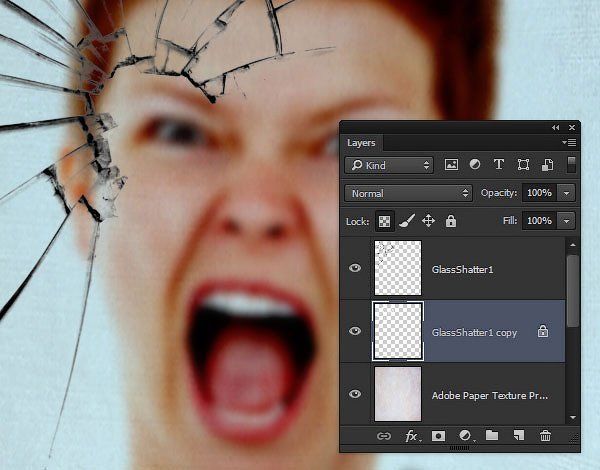Add a layer mask icon
The height and width of the screenshot is (470, 600).
click(438, 436)
